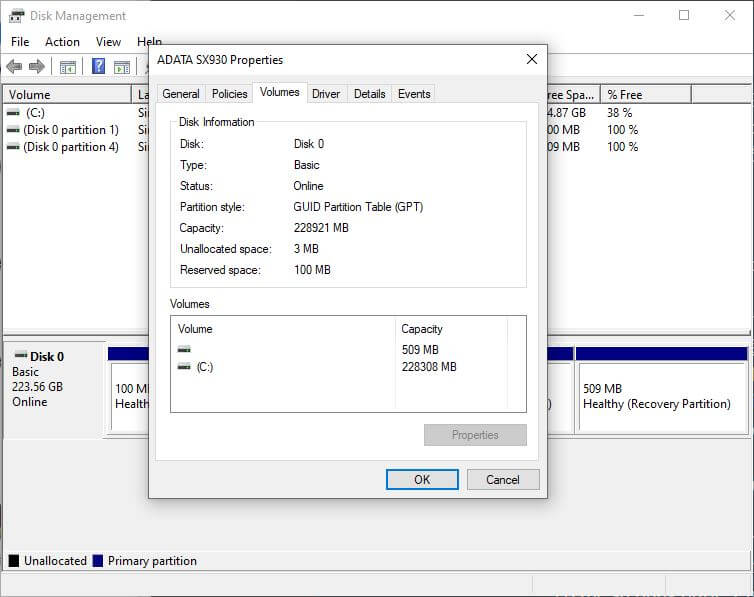Select the 228308 MB (C:) volume in dialog

coord(341,367)
